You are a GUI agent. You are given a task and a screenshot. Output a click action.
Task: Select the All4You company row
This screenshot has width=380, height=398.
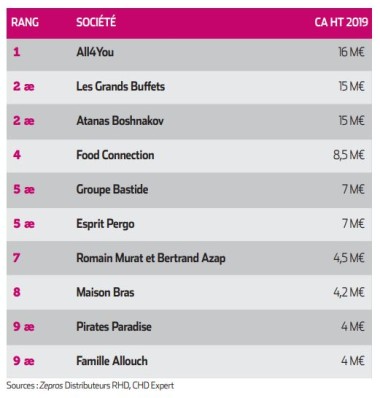(x=189, y=53)
